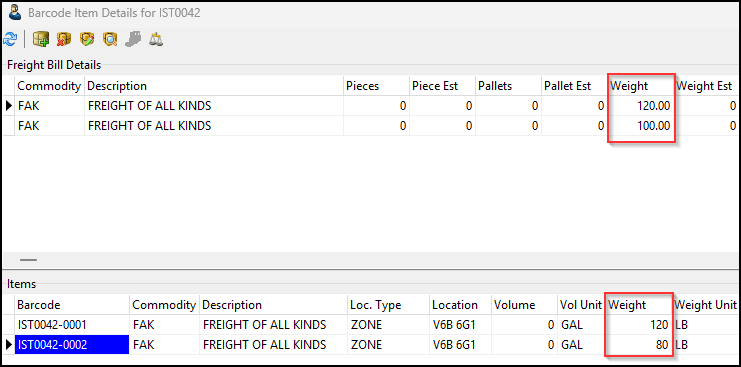Click the balance scales weight icon
Screen dimensions: 741x367
coord(156,39)
